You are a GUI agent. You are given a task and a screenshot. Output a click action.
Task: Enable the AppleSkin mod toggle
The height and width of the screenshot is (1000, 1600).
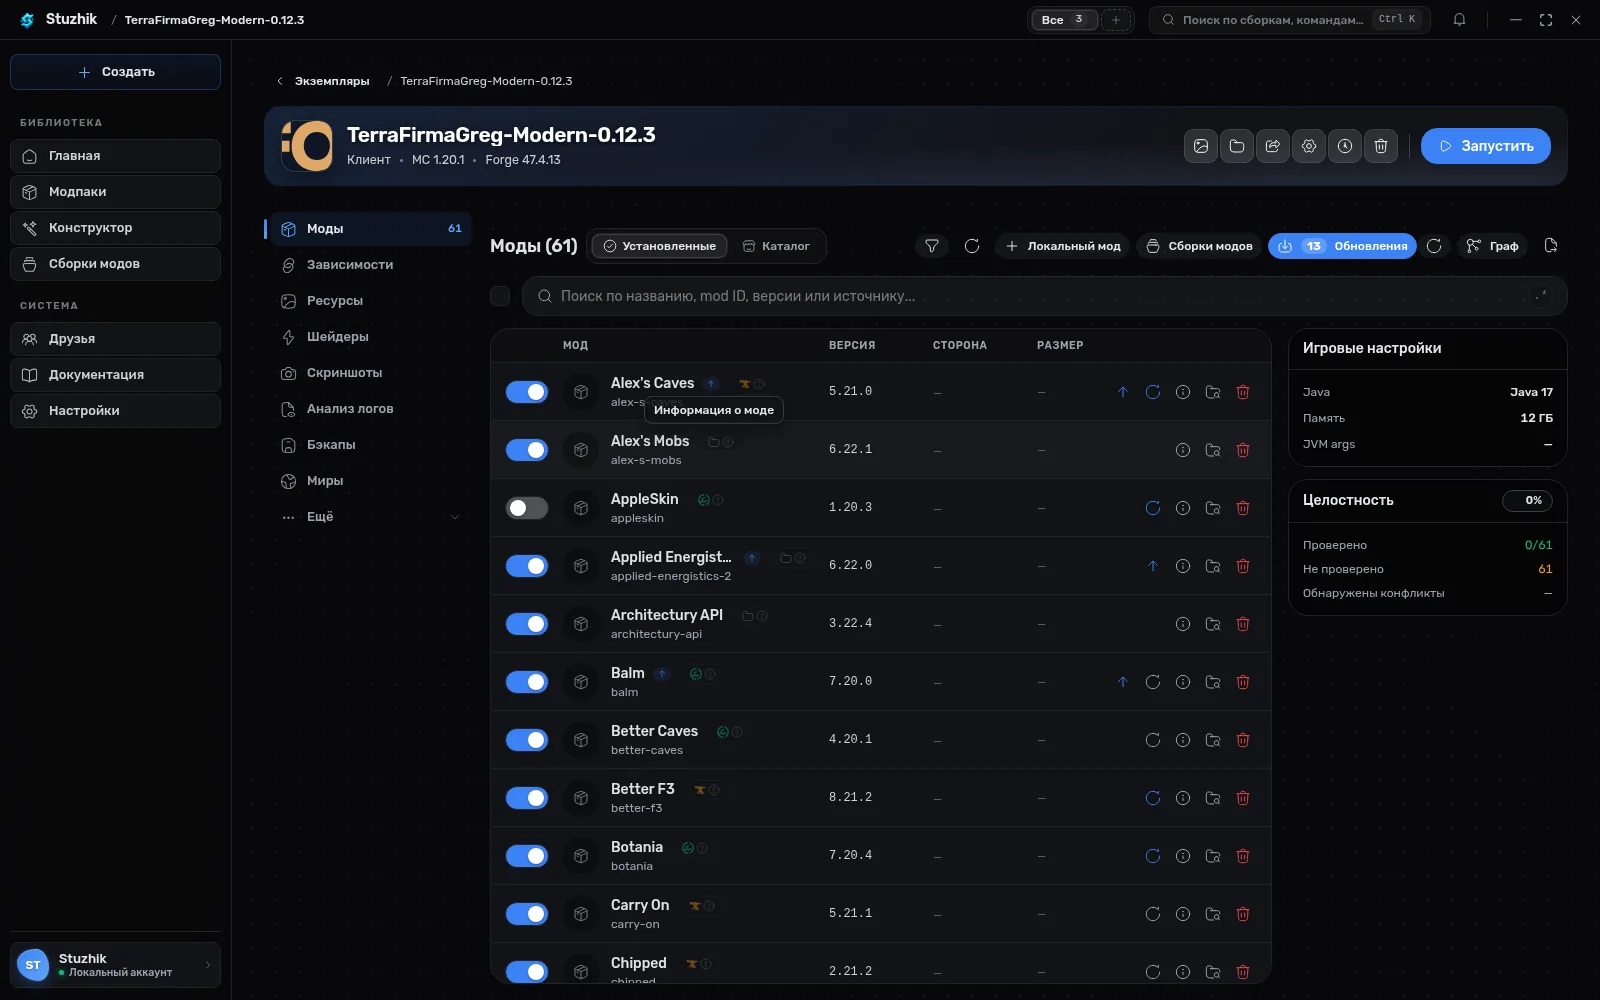click(x=527, y=508)
